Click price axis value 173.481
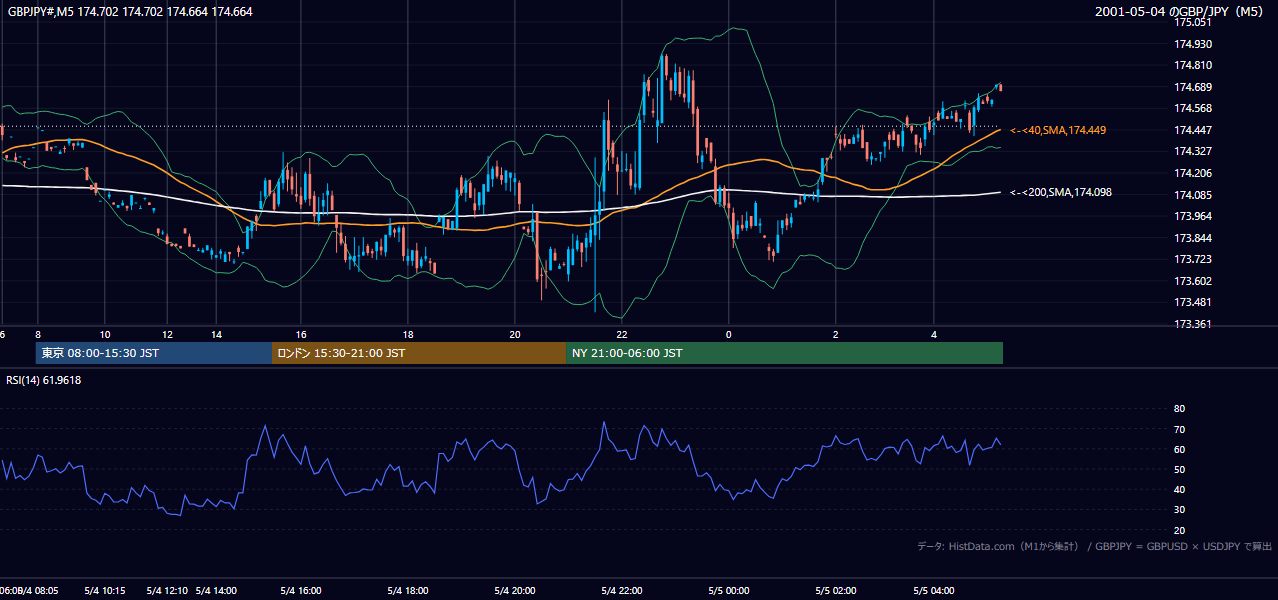Image resolution: width=1278 pixels, height=600 pixels. [x=1193, y=302]
